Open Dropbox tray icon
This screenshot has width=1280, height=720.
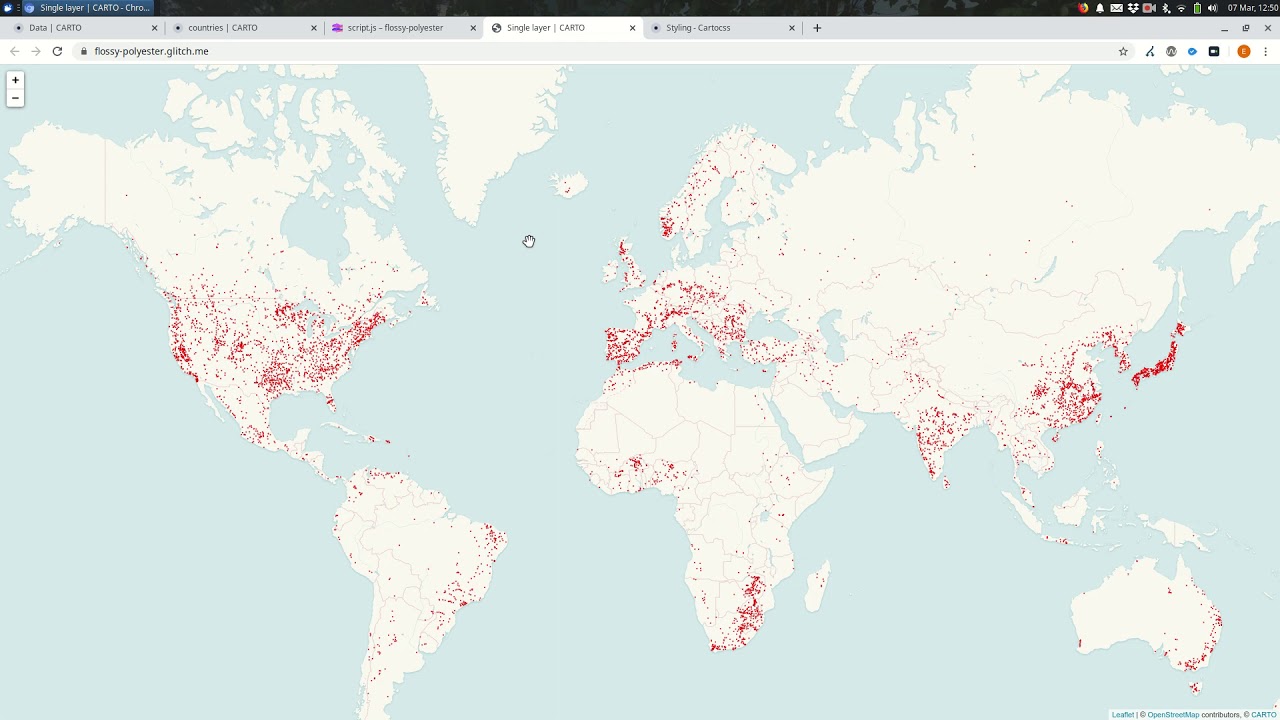pos(1133,8)
